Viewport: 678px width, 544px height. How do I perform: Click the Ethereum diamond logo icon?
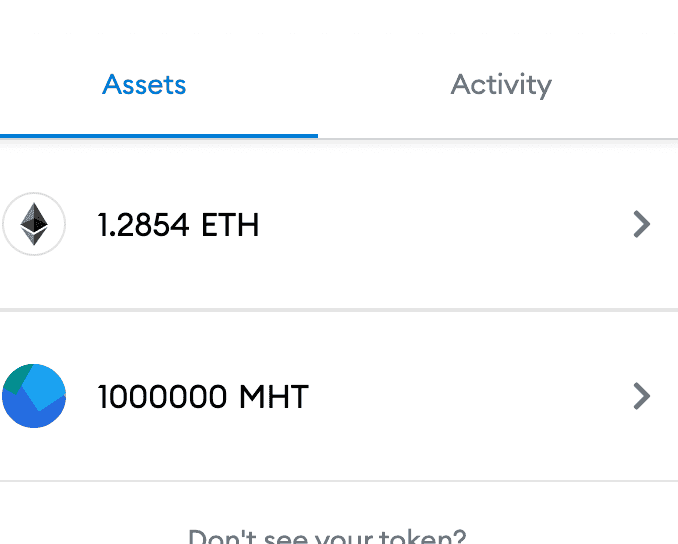click(35, 224)
